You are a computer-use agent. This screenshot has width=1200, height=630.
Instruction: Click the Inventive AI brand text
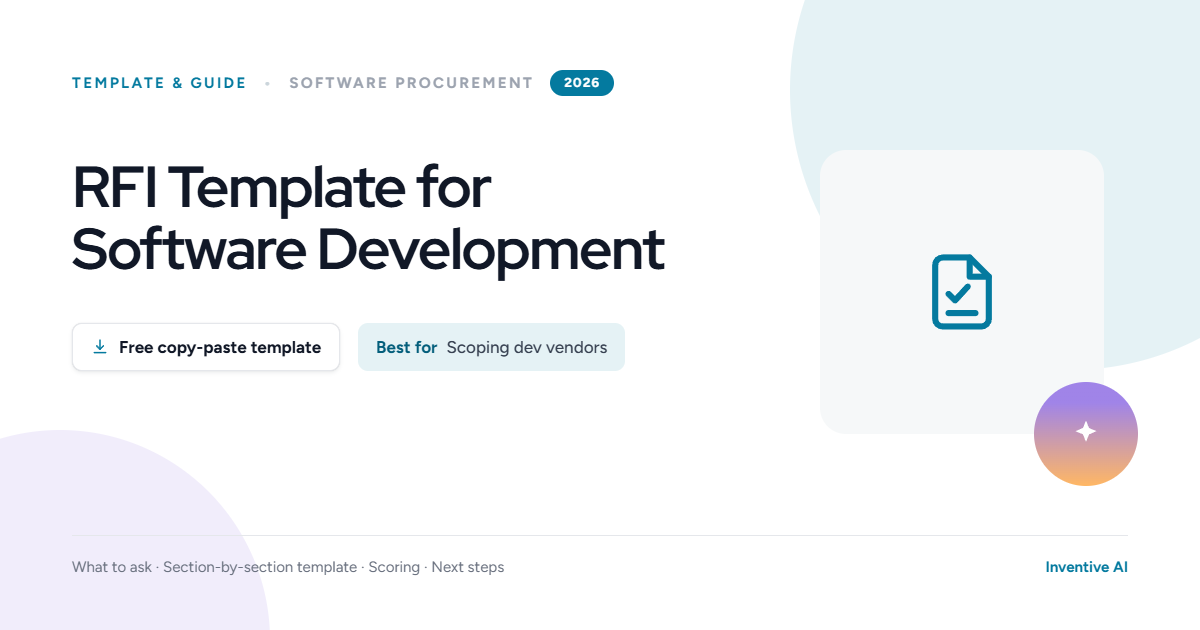click(1086, 567)
